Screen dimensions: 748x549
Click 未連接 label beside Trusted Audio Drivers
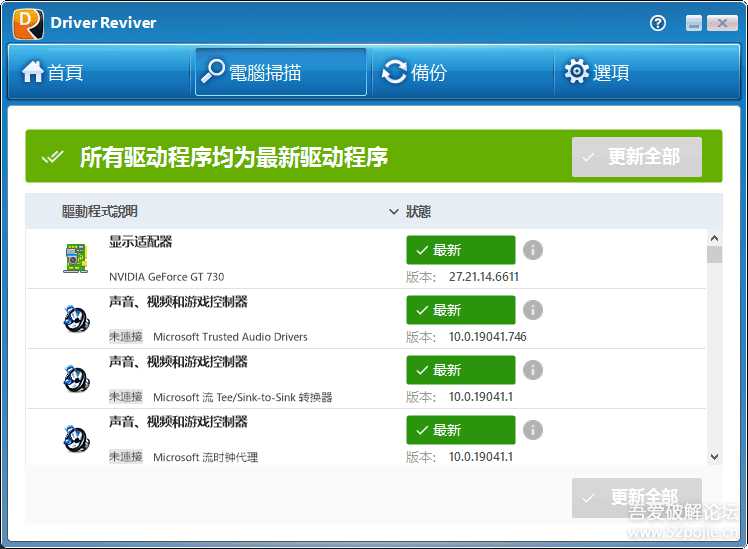(x=126, y=337)
